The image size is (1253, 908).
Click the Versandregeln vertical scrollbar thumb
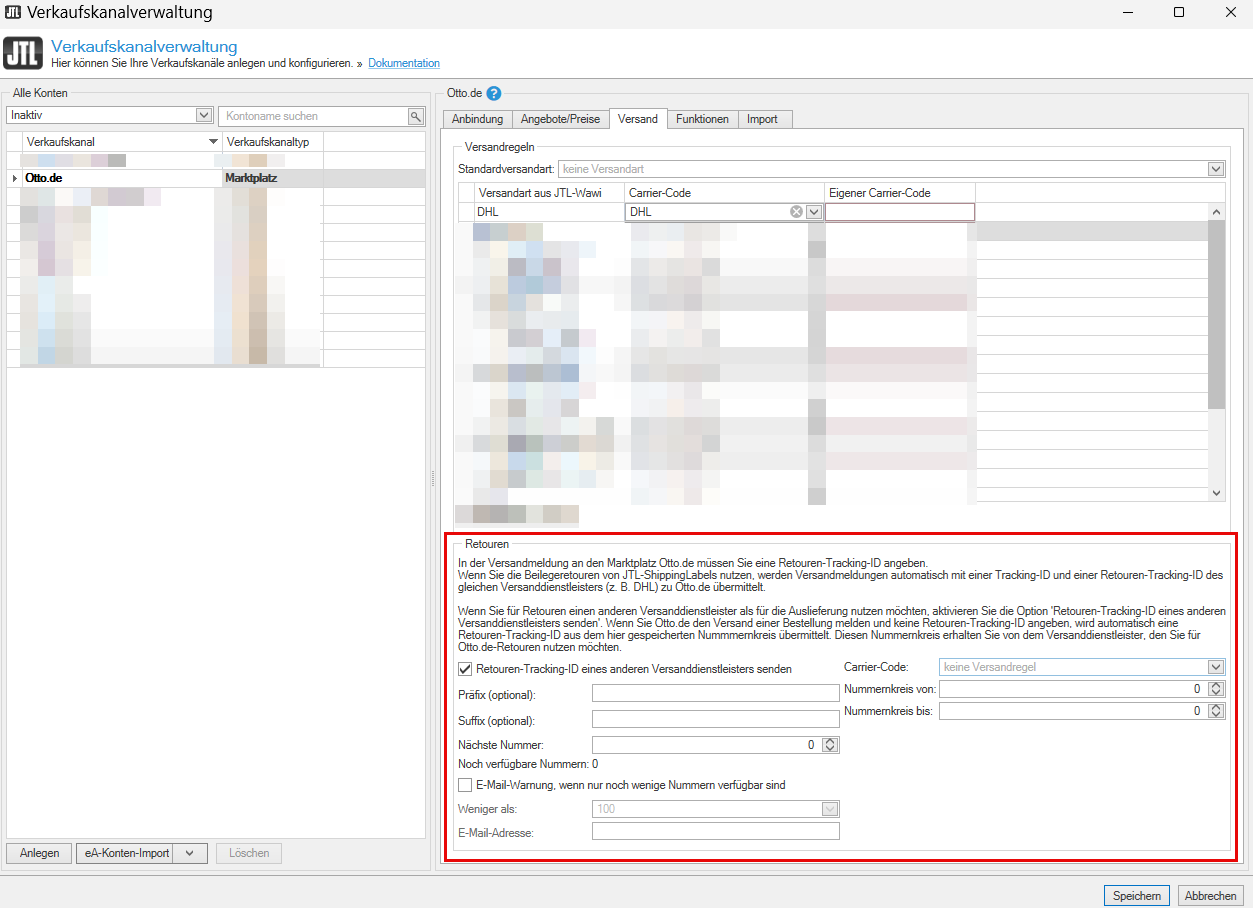[x=1217, y=314]
